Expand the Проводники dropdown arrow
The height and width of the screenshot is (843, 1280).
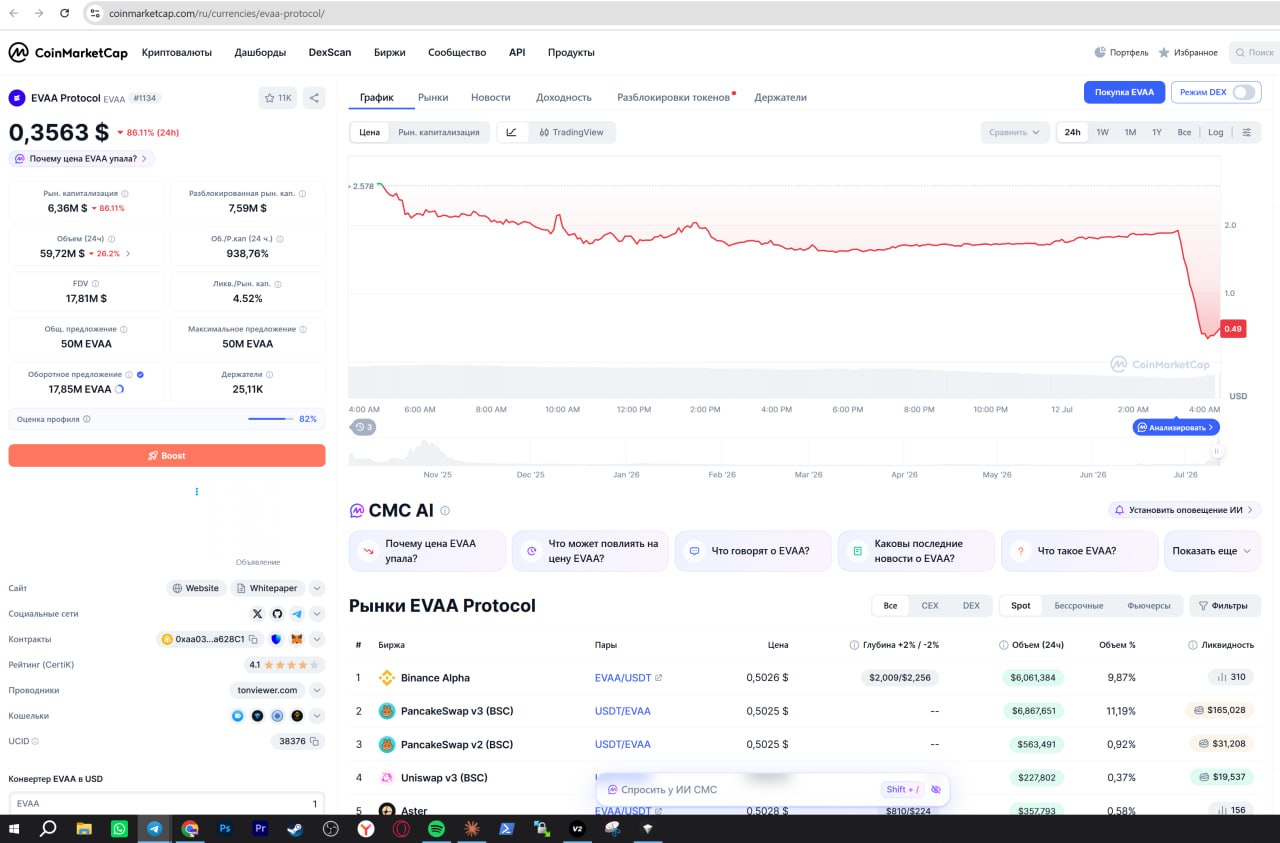coord(317,690)
